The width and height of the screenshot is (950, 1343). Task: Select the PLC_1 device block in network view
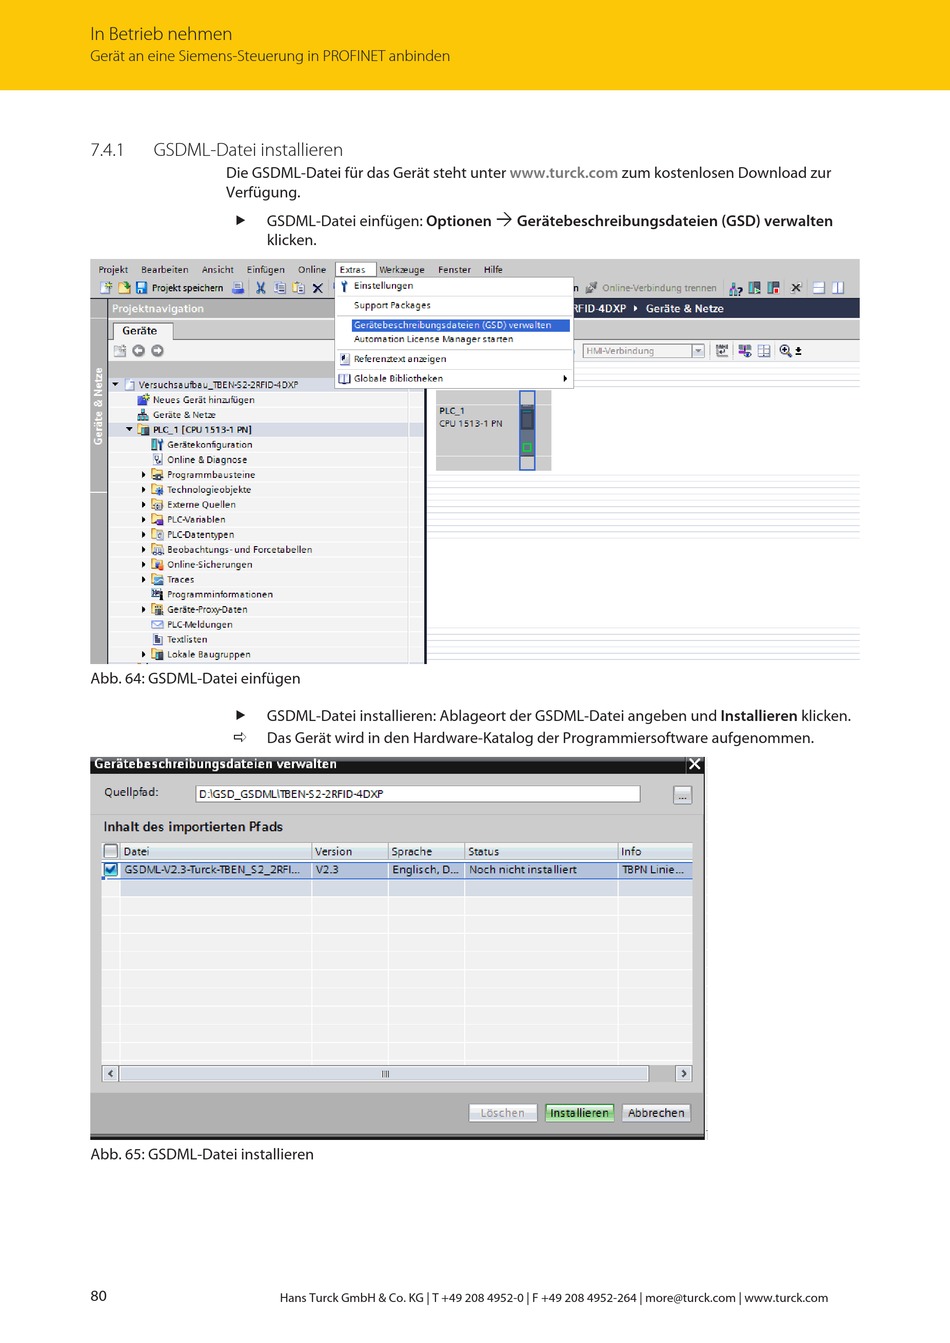pos(494,430)
